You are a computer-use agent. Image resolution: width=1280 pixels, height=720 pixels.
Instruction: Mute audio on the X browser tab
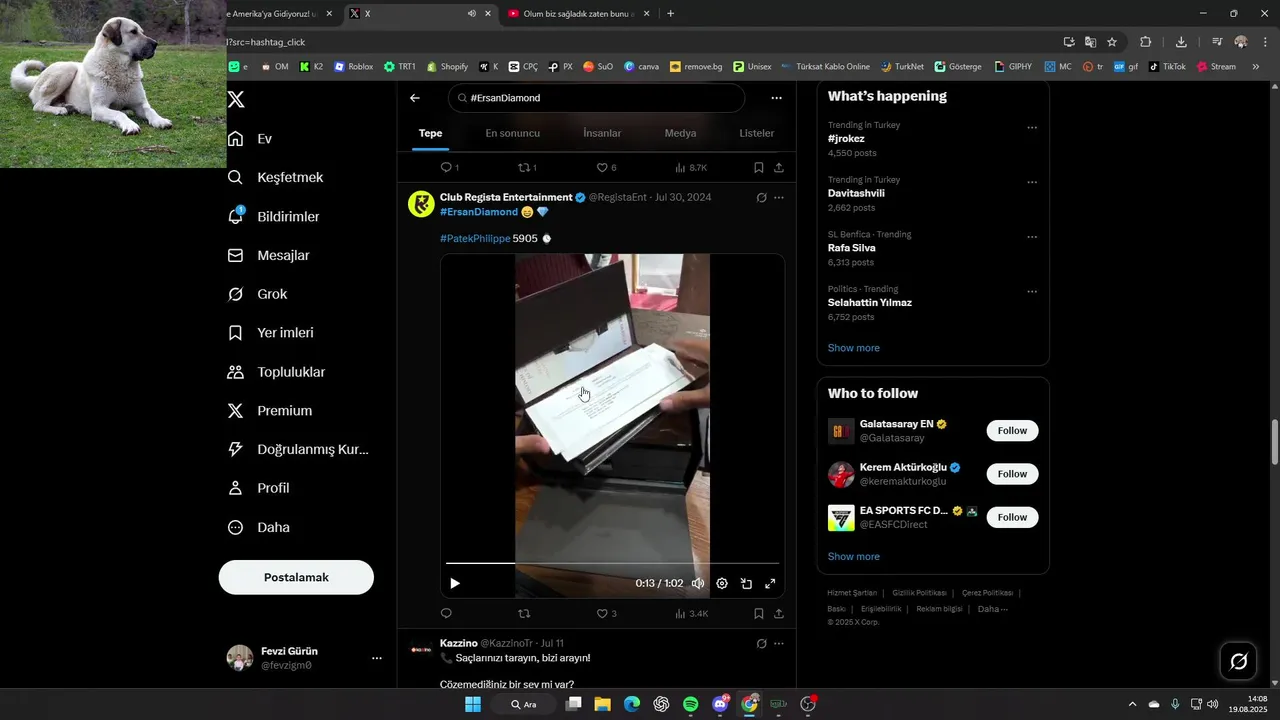tap(471, 14)
